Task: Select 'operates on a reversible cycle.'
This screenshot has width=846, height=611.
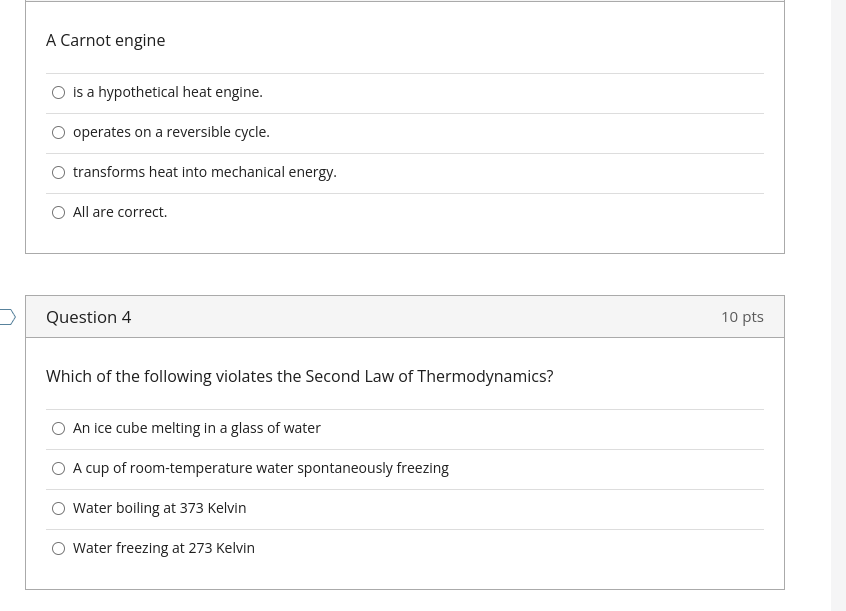Action: (58, 132)
